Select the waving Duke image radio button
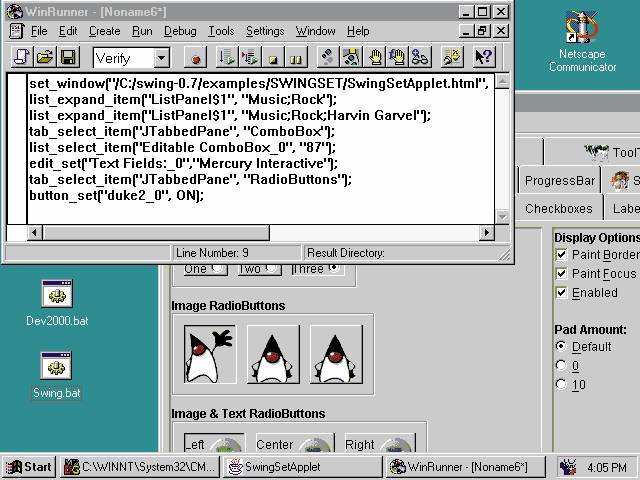 pos(210,354)
